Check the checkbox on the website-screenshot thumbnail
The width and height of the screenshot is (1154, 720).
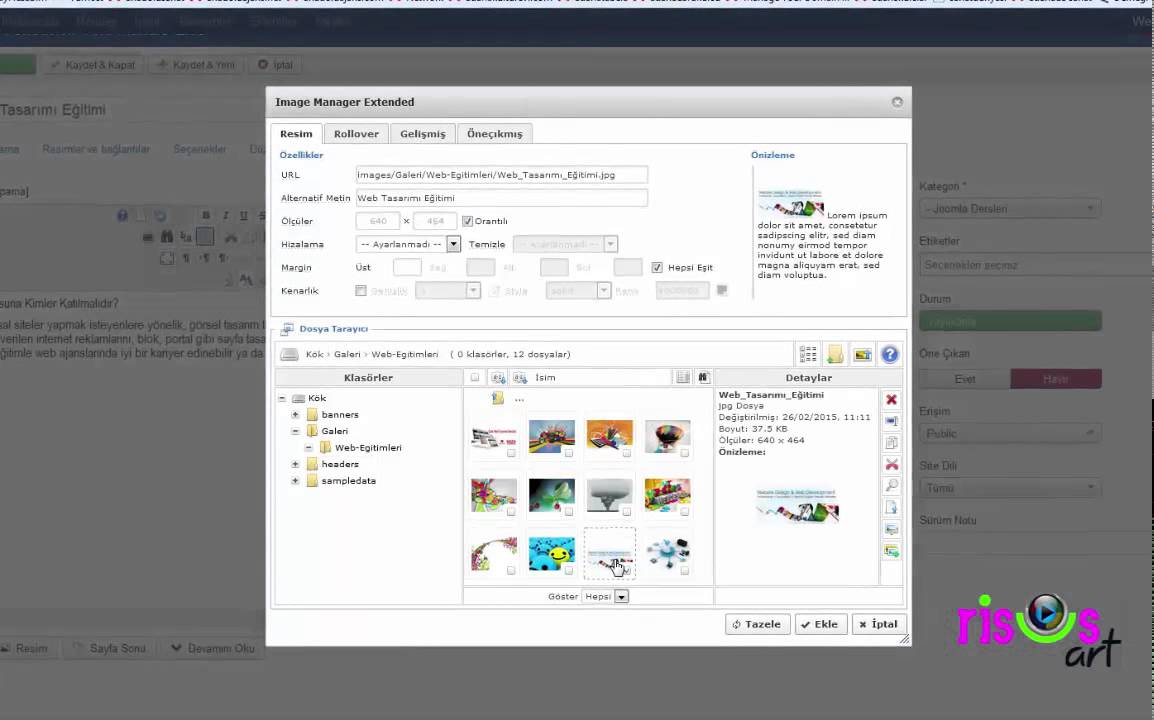click(x=511, y=453)
